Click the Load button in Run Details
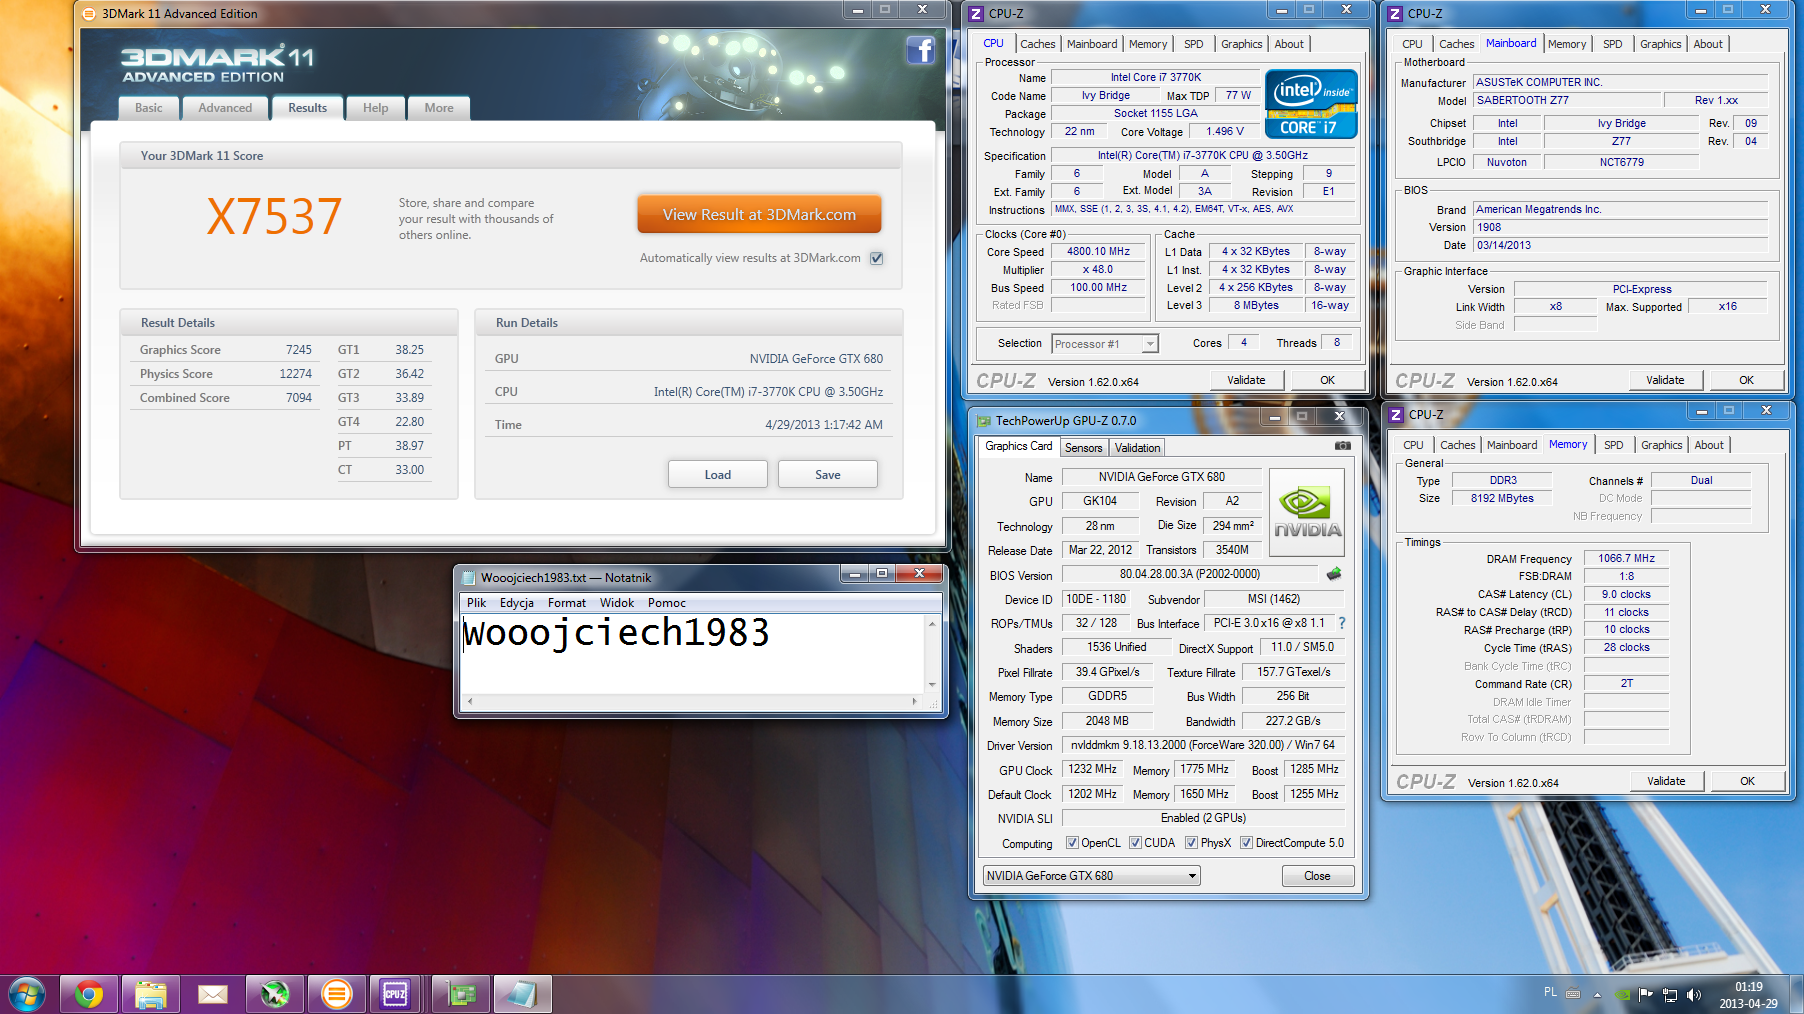 click(718, 474)
